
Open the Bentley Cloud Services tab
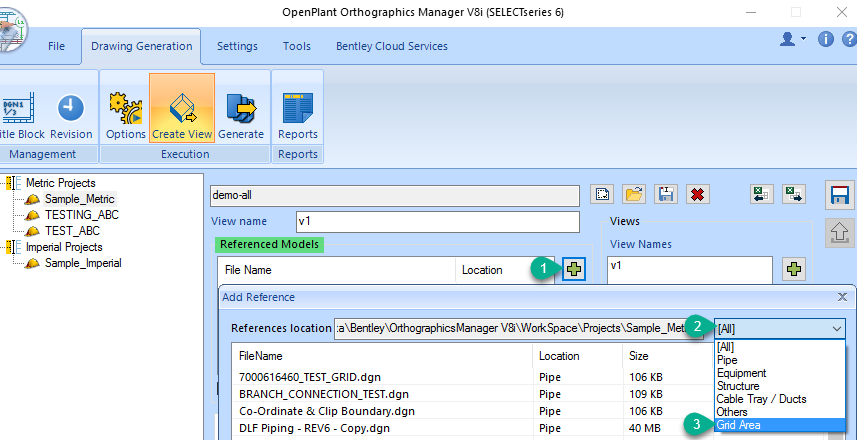tap(392, 46)
